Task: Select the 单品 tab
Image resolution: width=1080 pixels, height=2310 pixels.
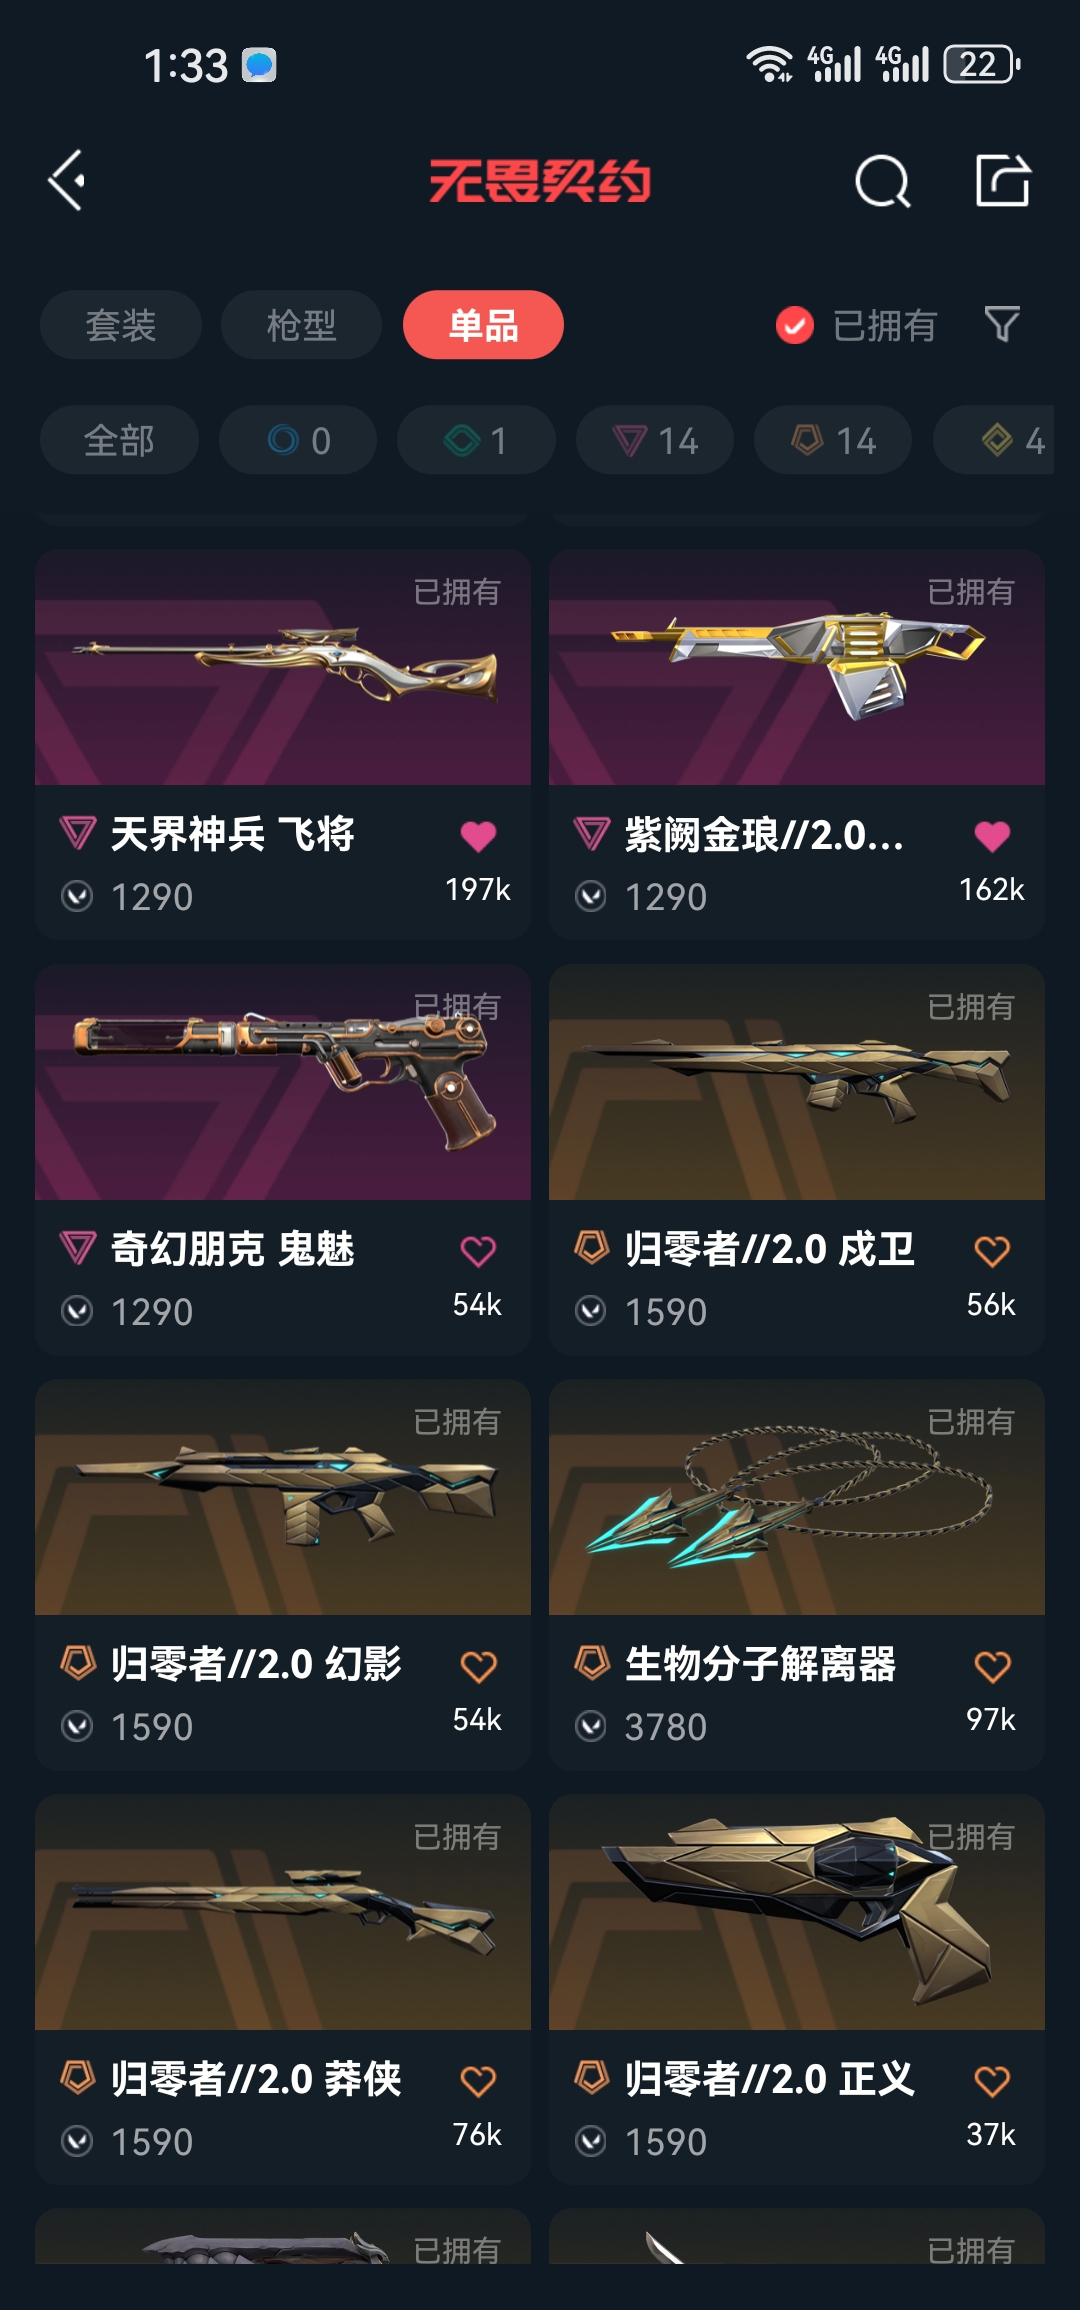Action: click(483, 325)
